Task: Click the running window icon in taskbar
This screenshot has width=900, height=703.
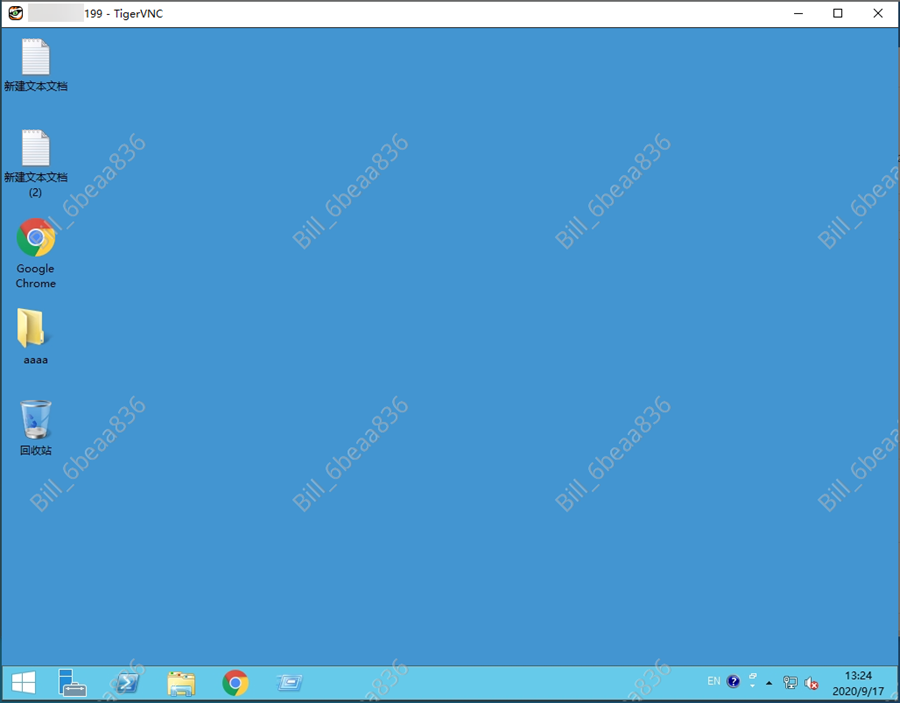Action: tap(289, 683)
